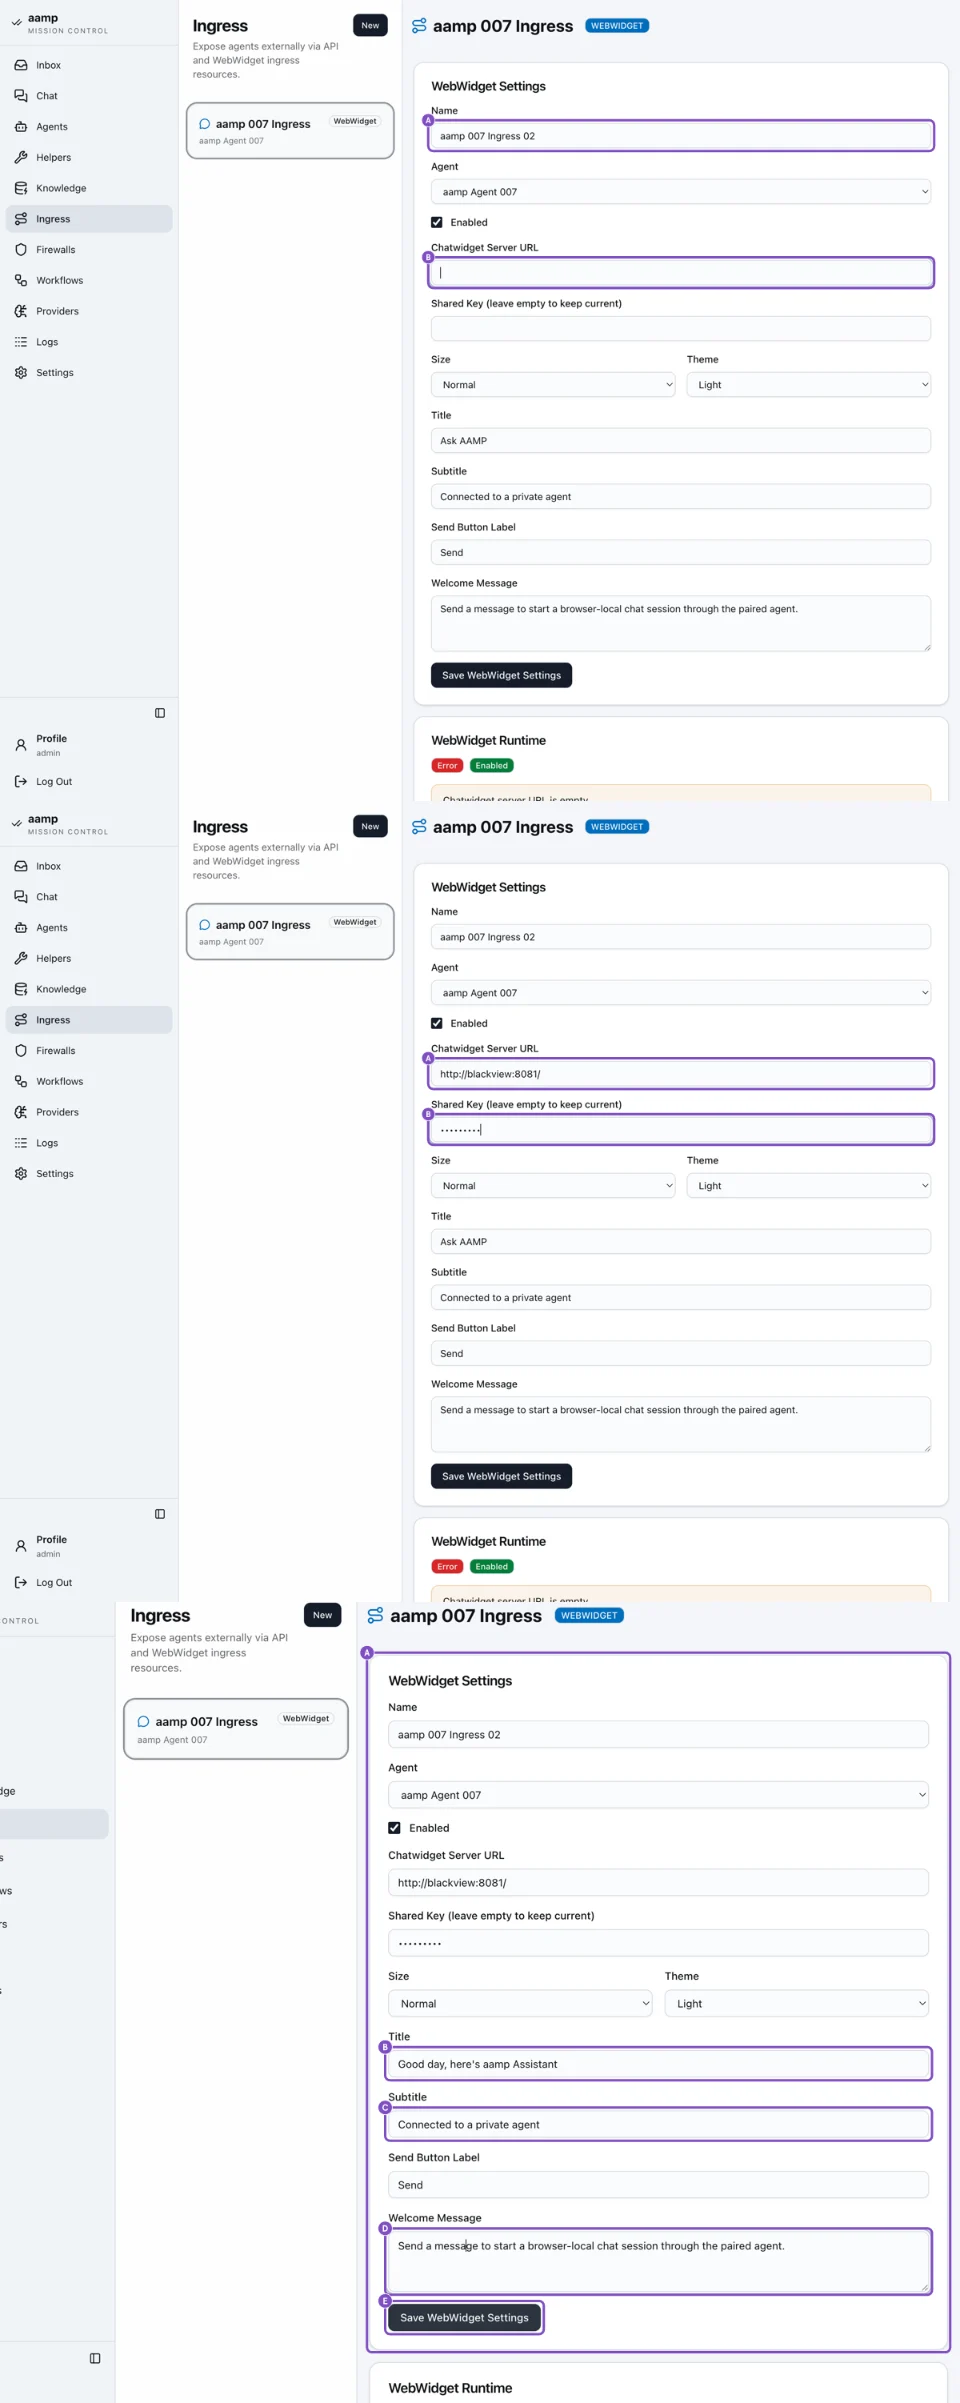
Task: Open Settings menu label in the top screenshot
Action: 55,373
